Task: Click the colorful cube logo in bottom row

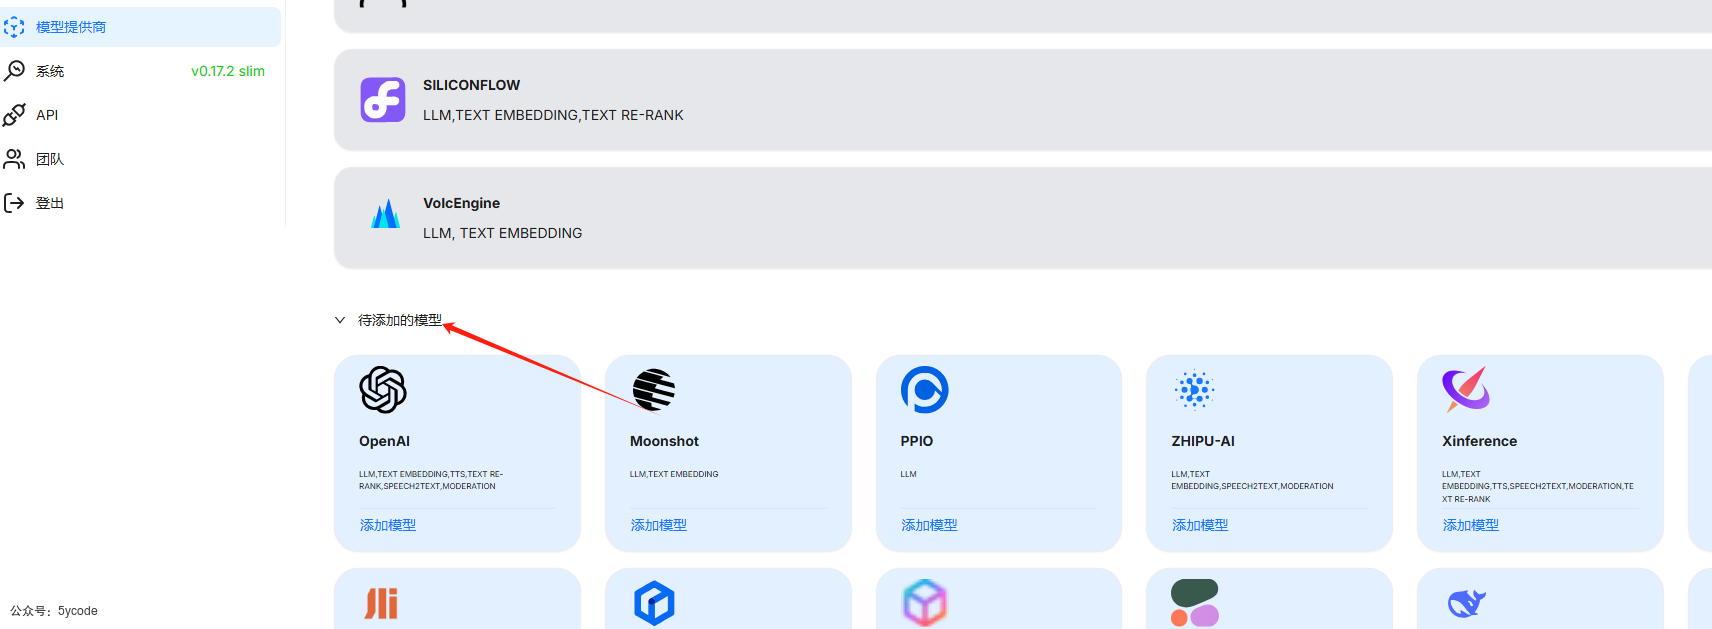Action: pyautogui.click(x=925, y=603)
